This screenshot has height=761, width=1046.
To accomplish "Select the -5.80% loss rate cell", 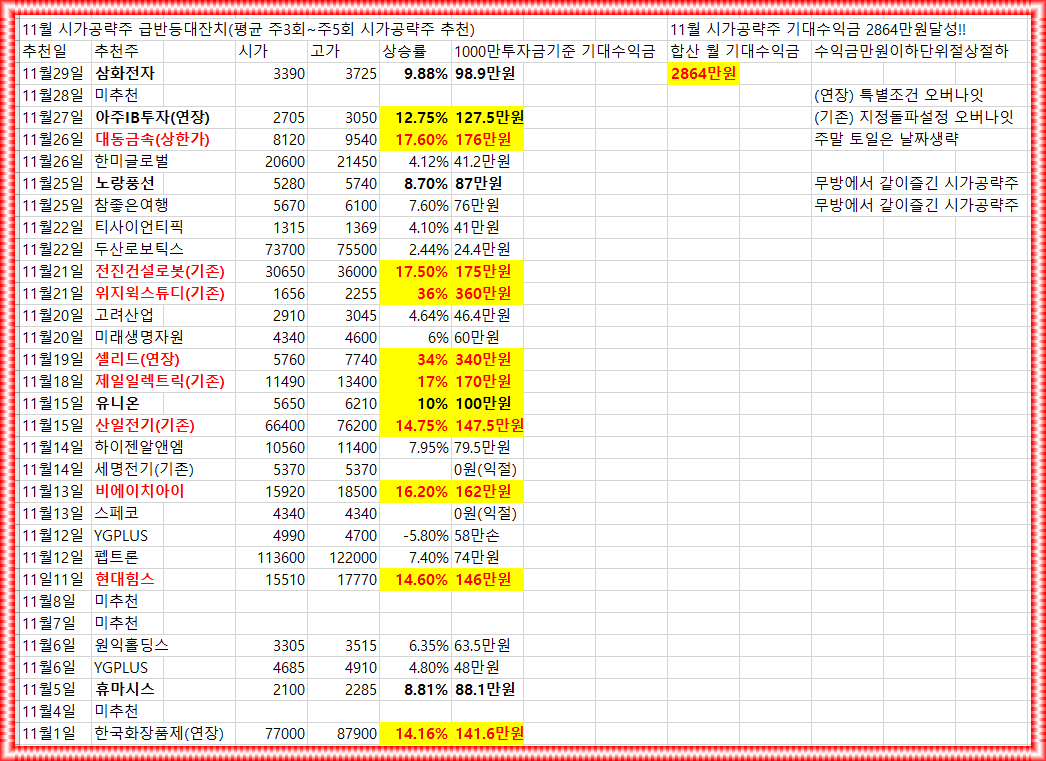I will pos(416,535).
